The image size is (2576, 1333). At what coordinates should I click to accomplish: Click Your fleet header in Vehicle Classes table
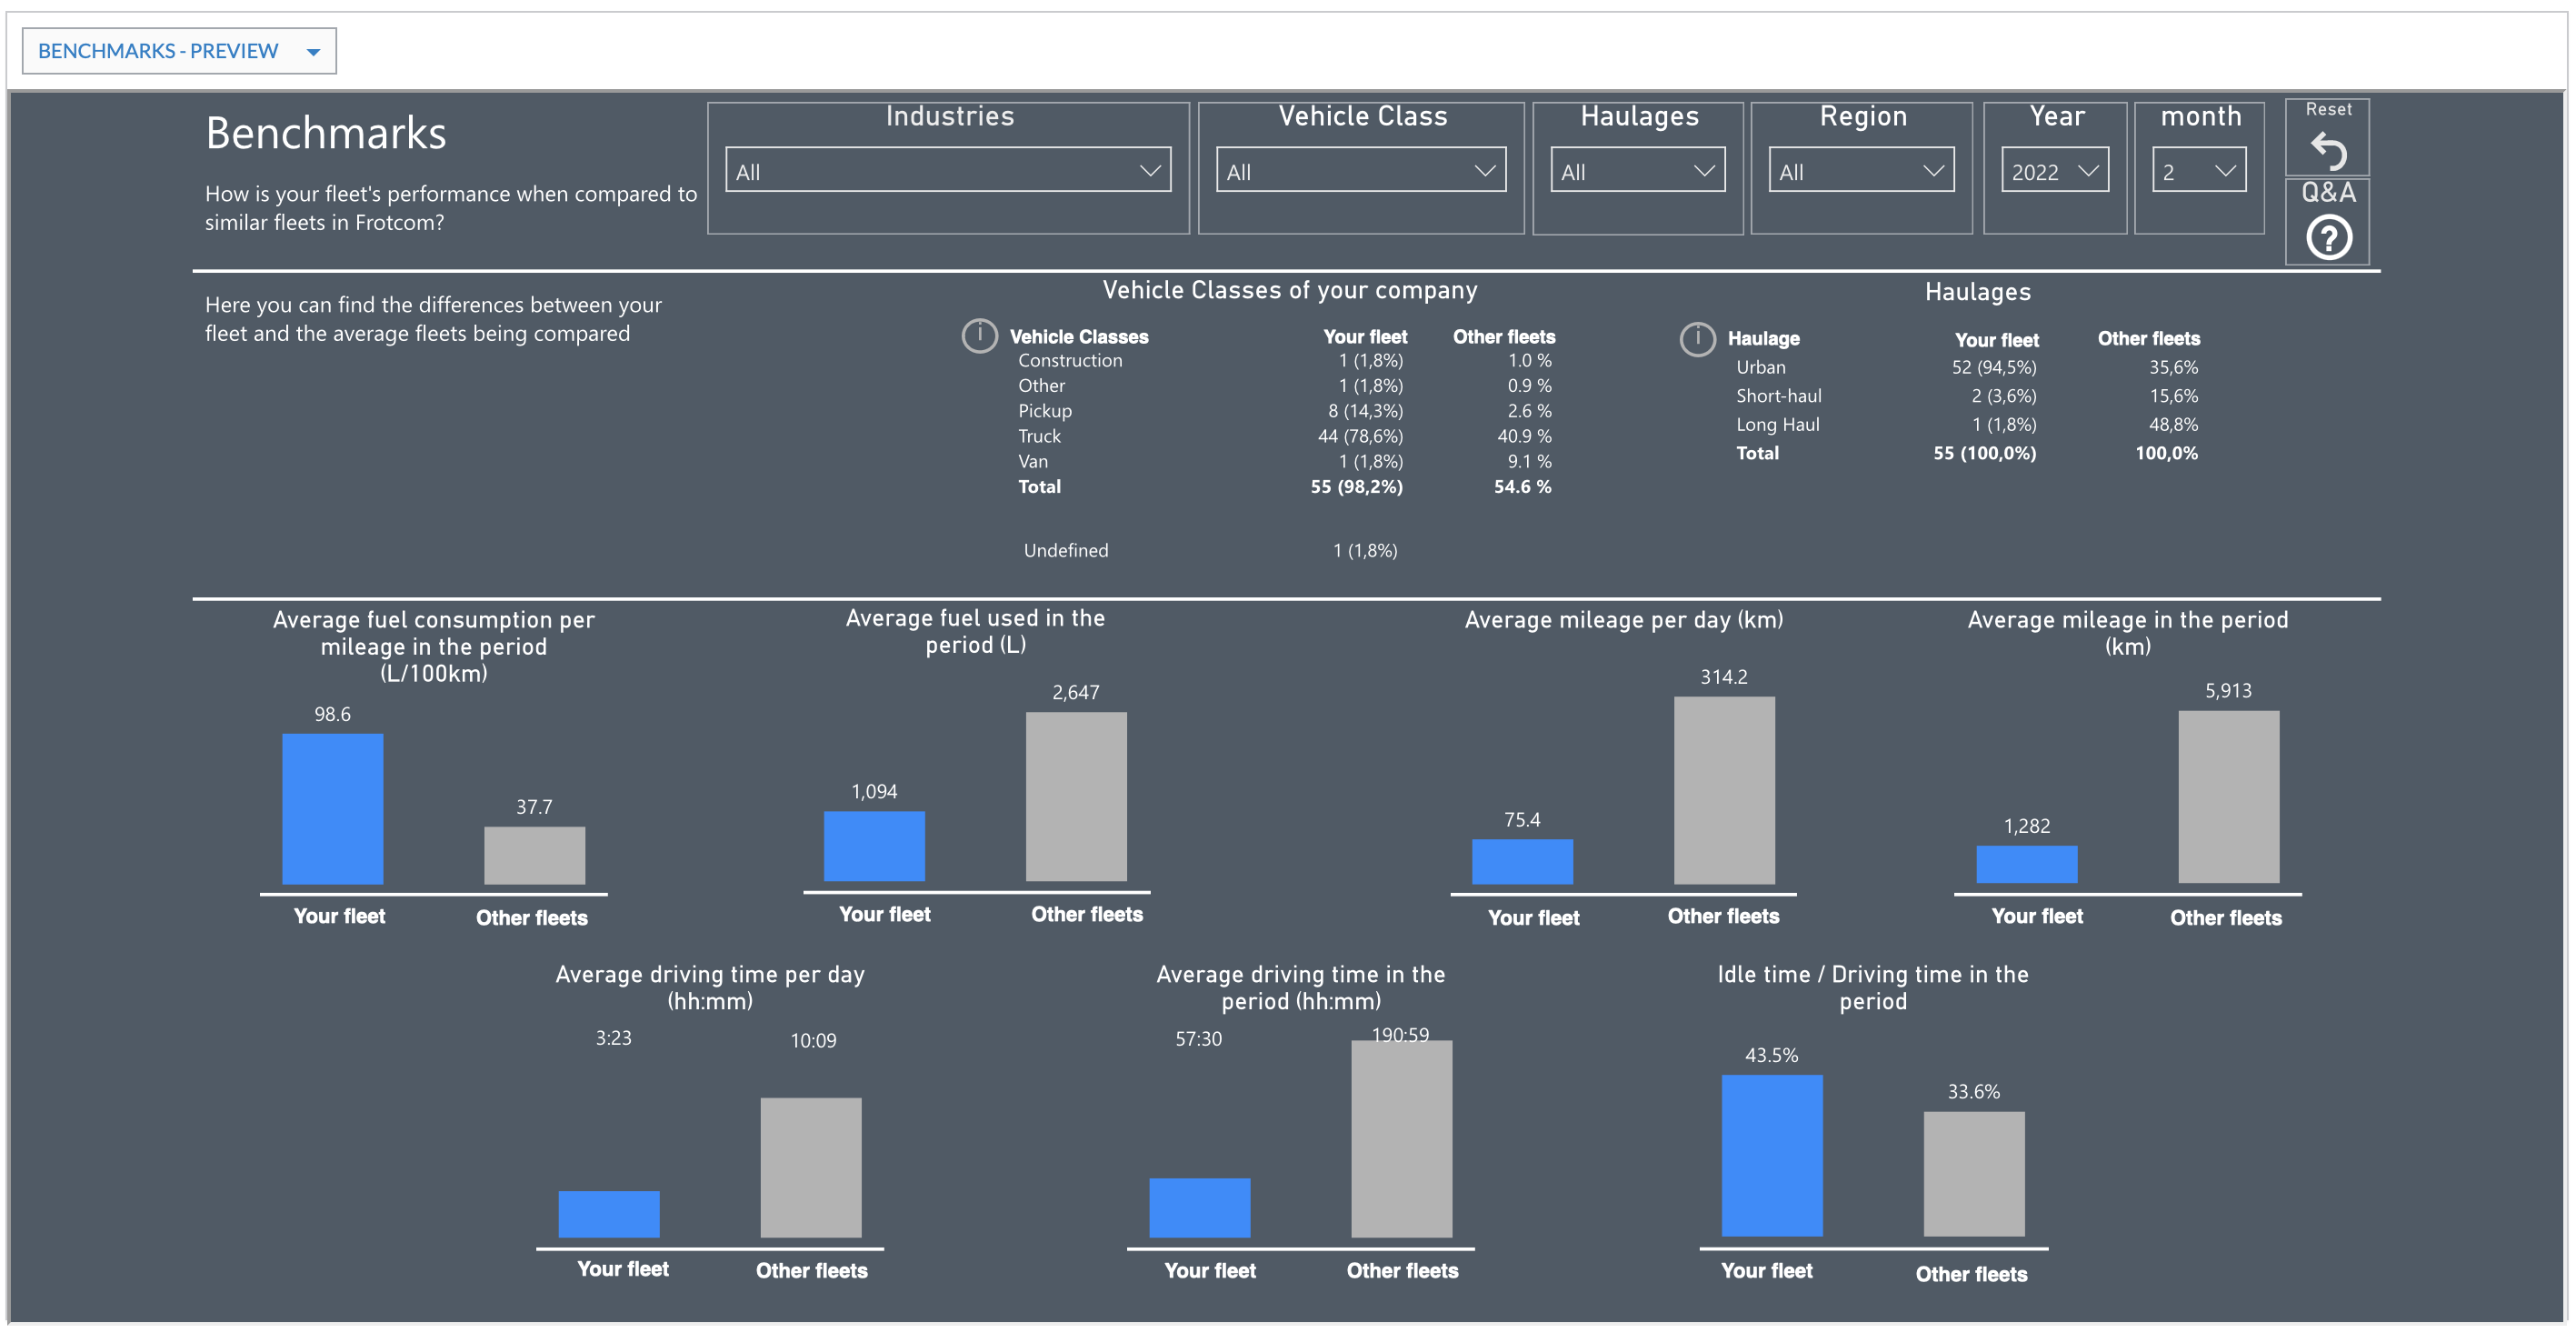(1365, 337)
